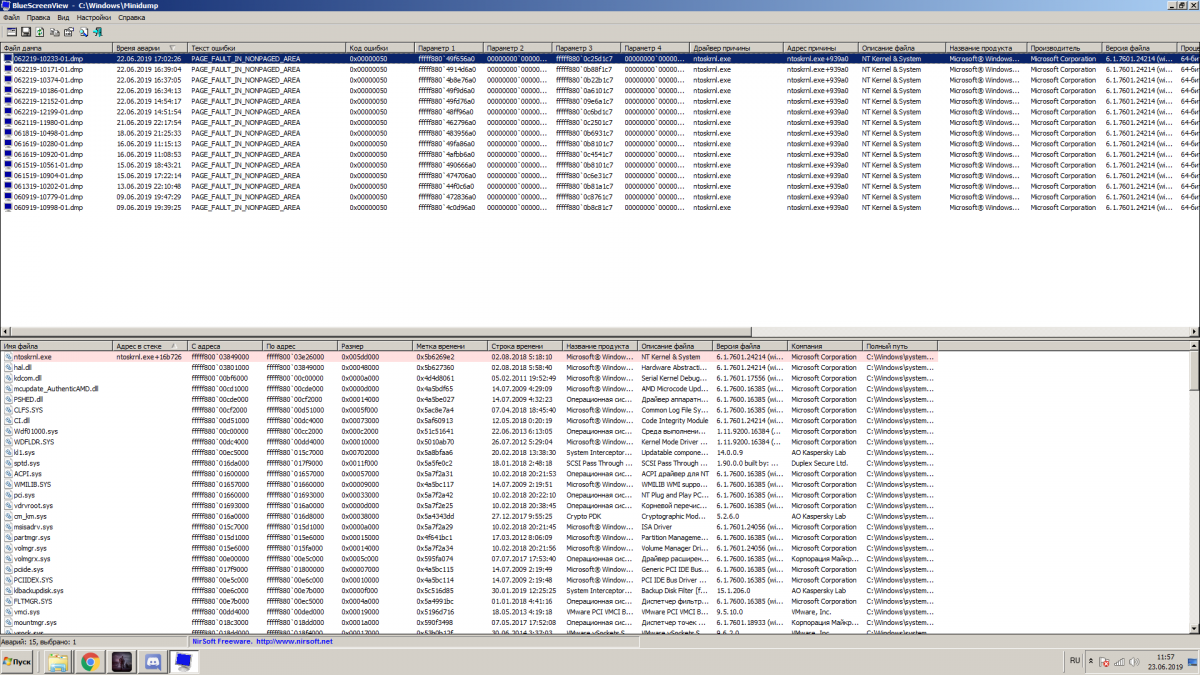Open the Файл menu

[x=12, y=18]
